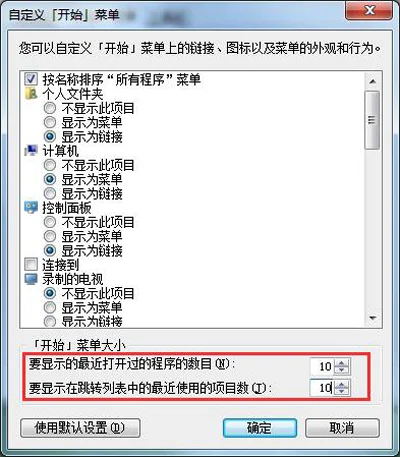Viewport: 400px width, 457px height.
Task: Choose 显示为菜单 under 个人文件夹
Action: [x=50, y=122]
